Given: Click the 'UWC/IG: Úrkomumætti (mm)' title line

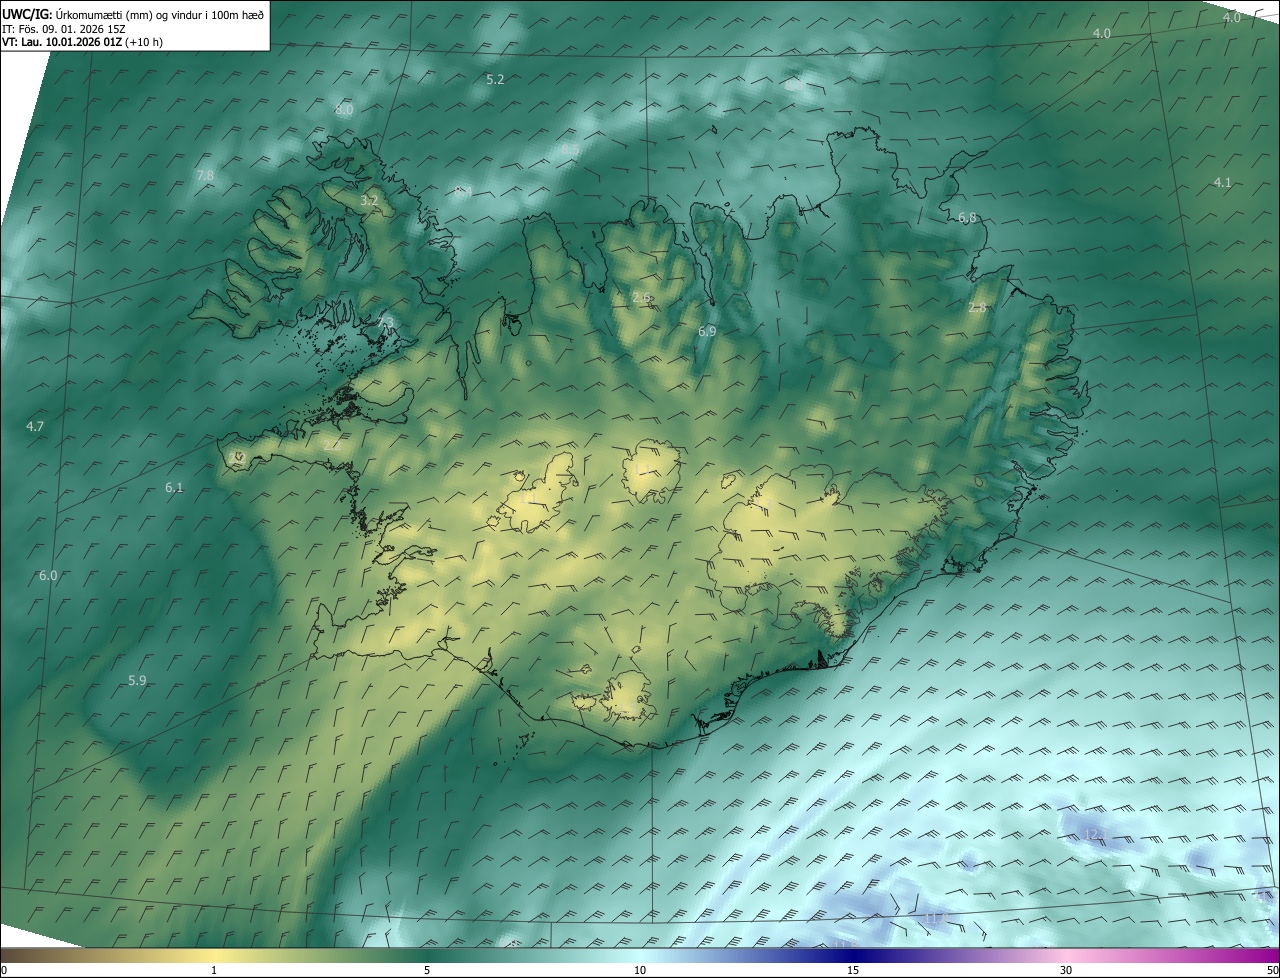Looking at the screenshot, I should [133, 13].
